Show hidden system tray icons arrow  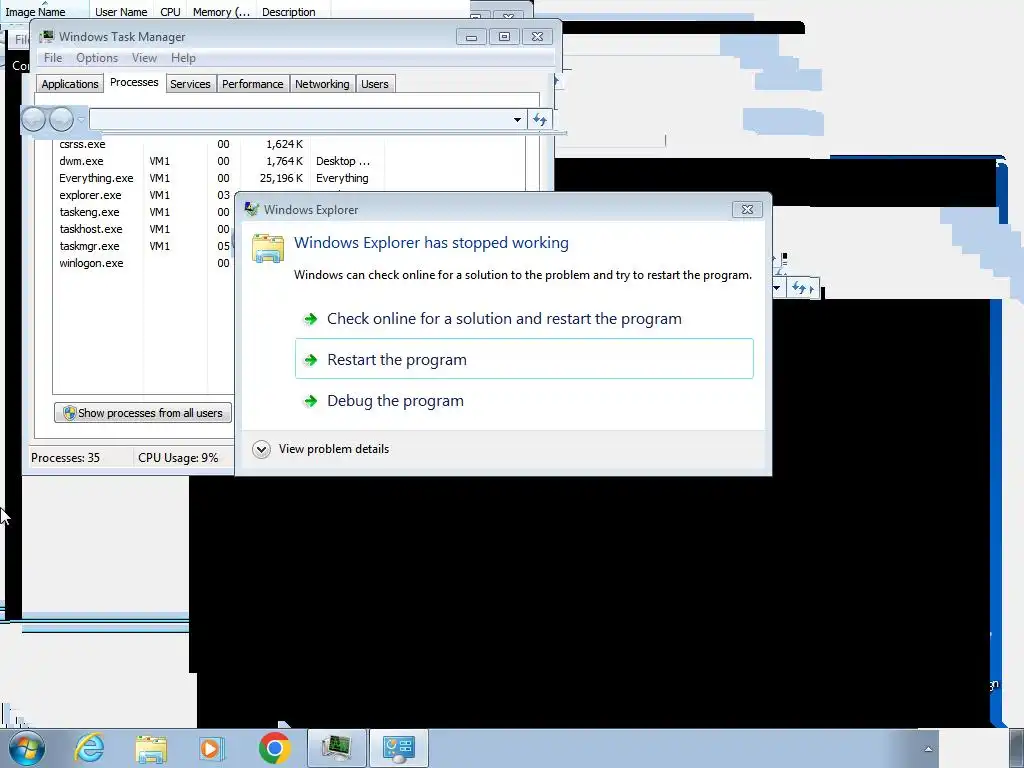click(x=928, y=749)
